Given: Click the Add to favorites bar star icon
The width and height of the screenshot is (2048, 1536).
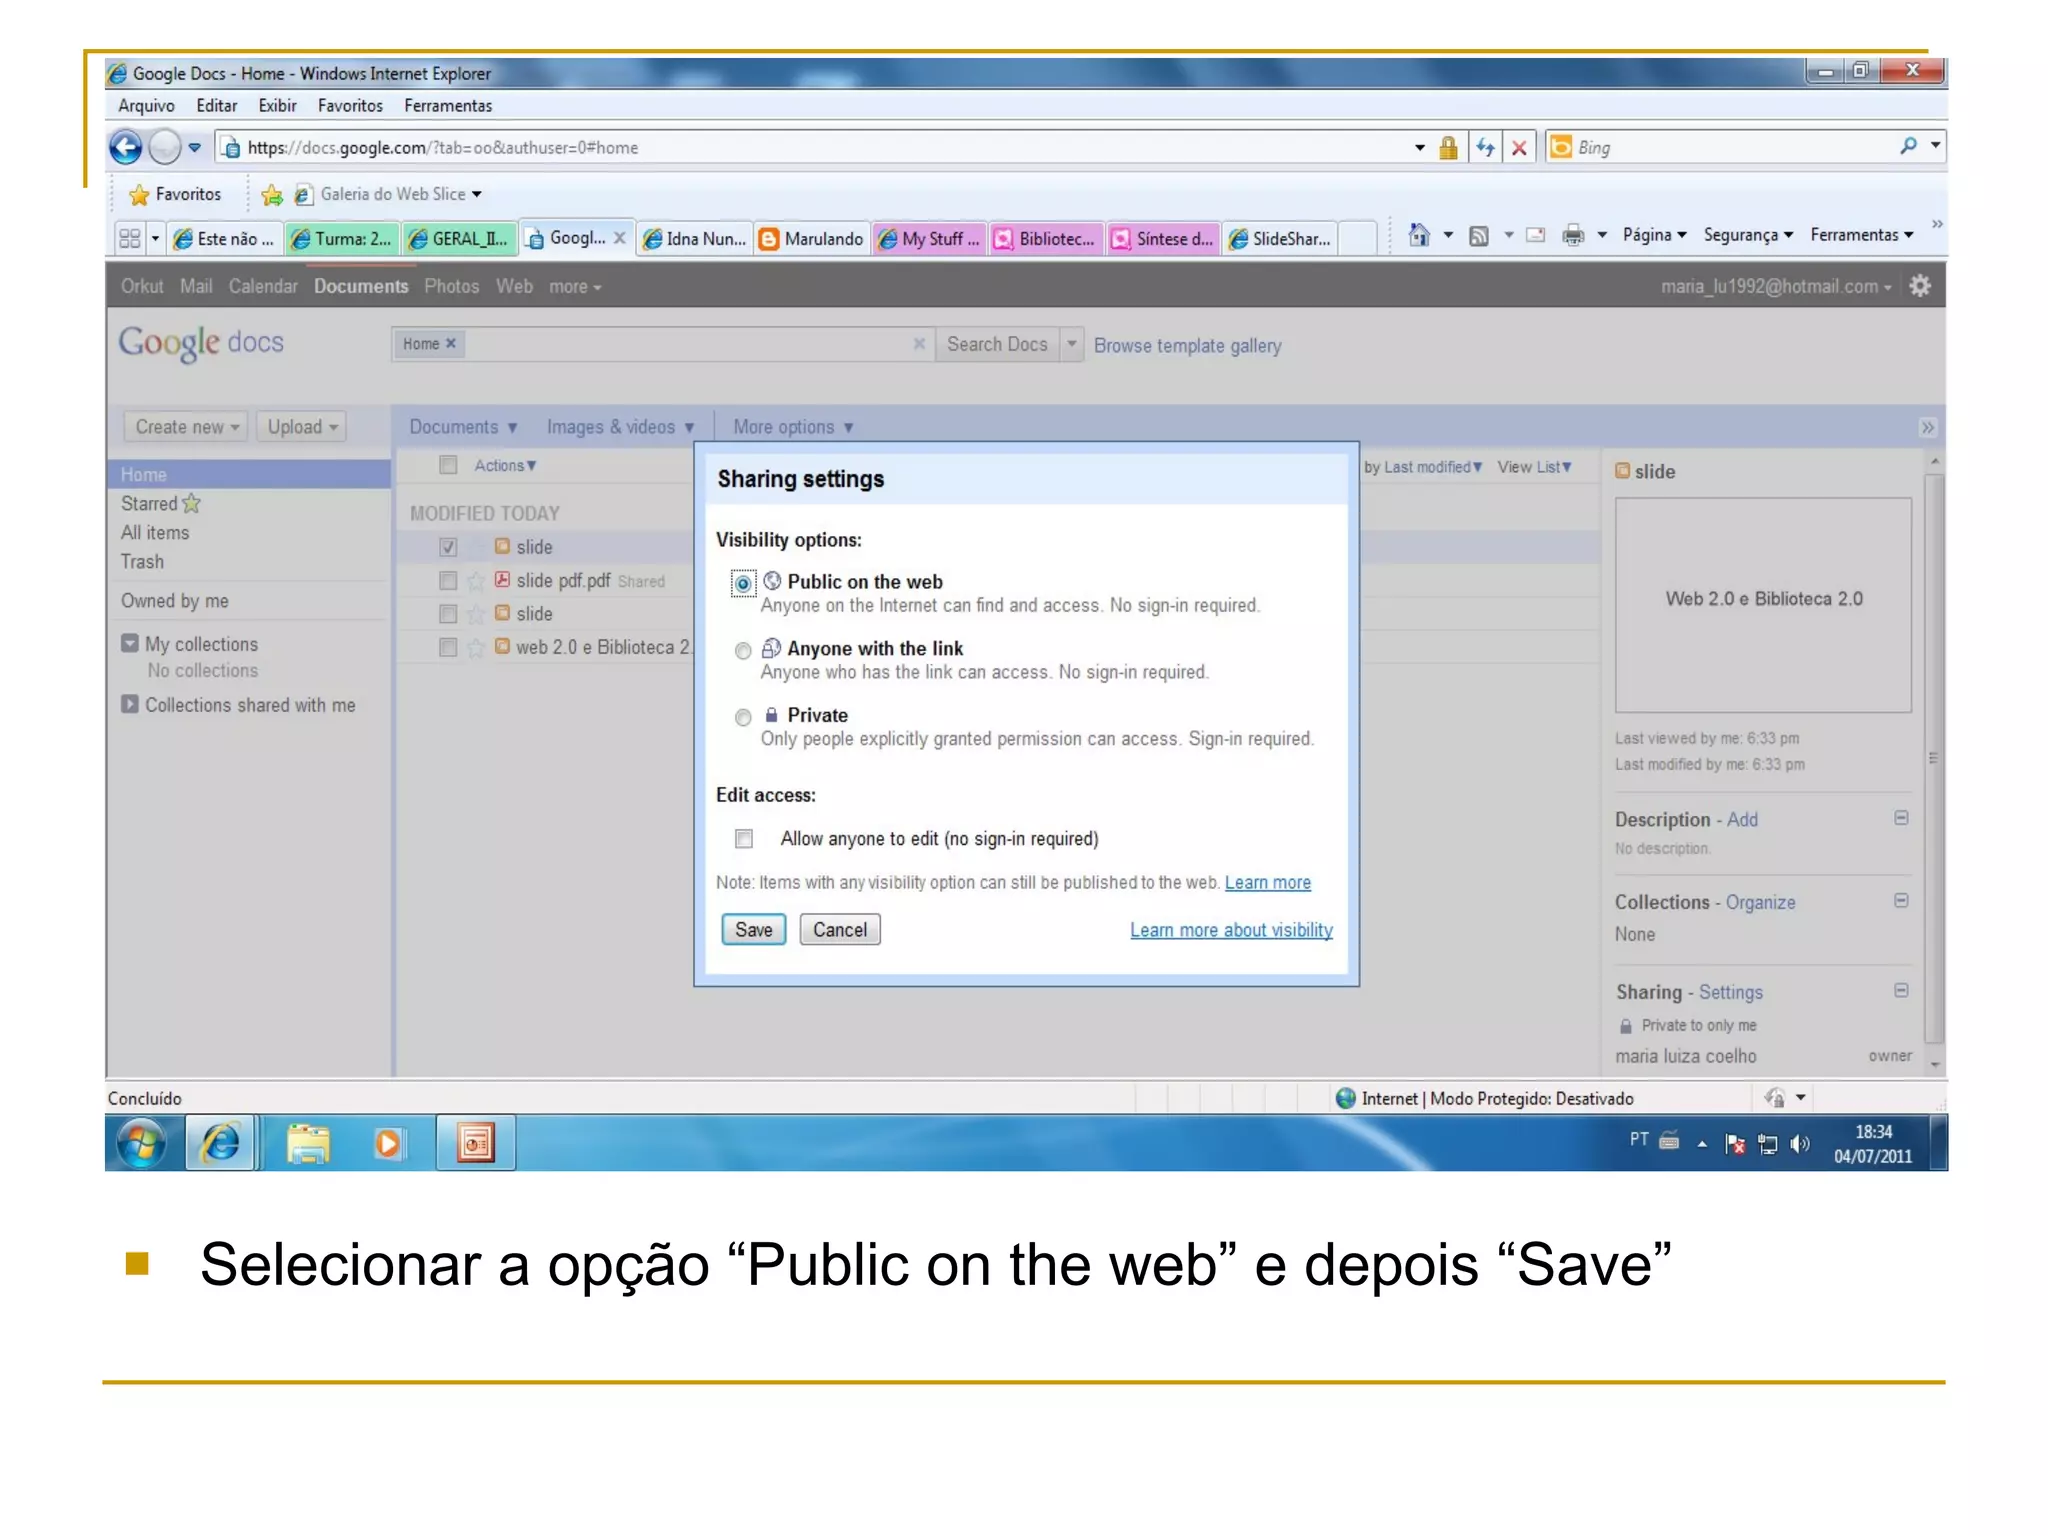Looking at the screenshot, I should click(x=271, y=194).
